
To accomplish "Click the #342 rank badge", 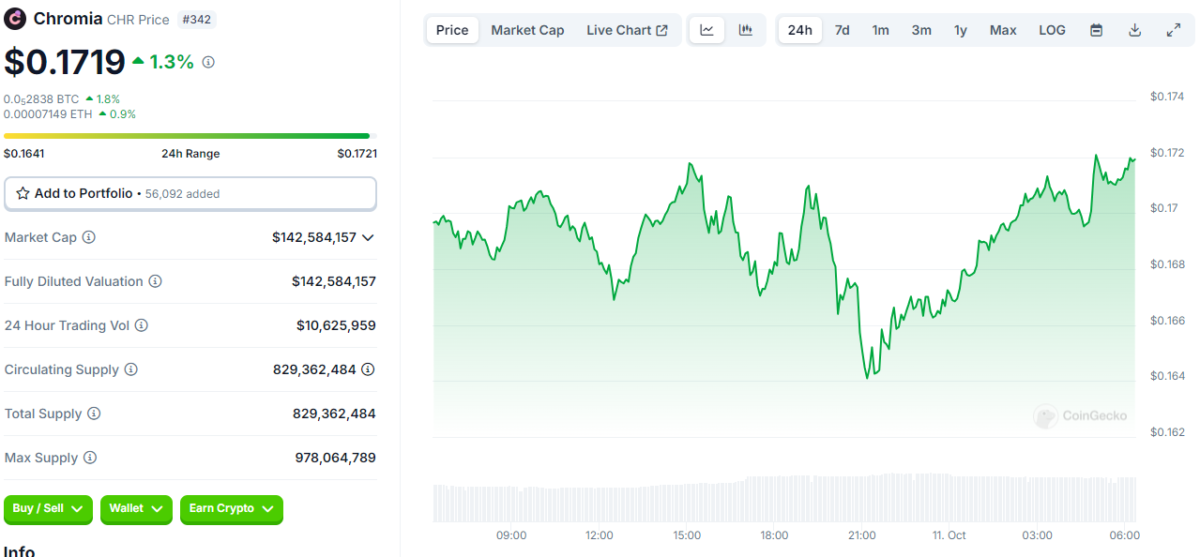I will [197, 19].
